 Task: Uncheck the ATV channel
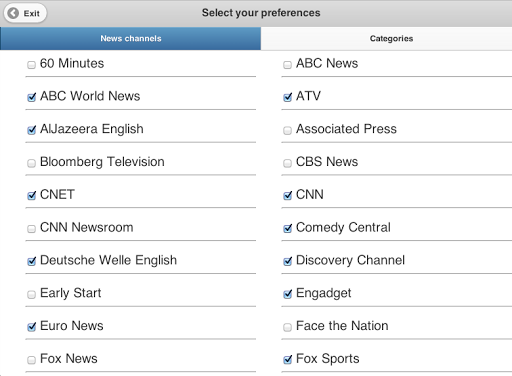tap(287, 97)
